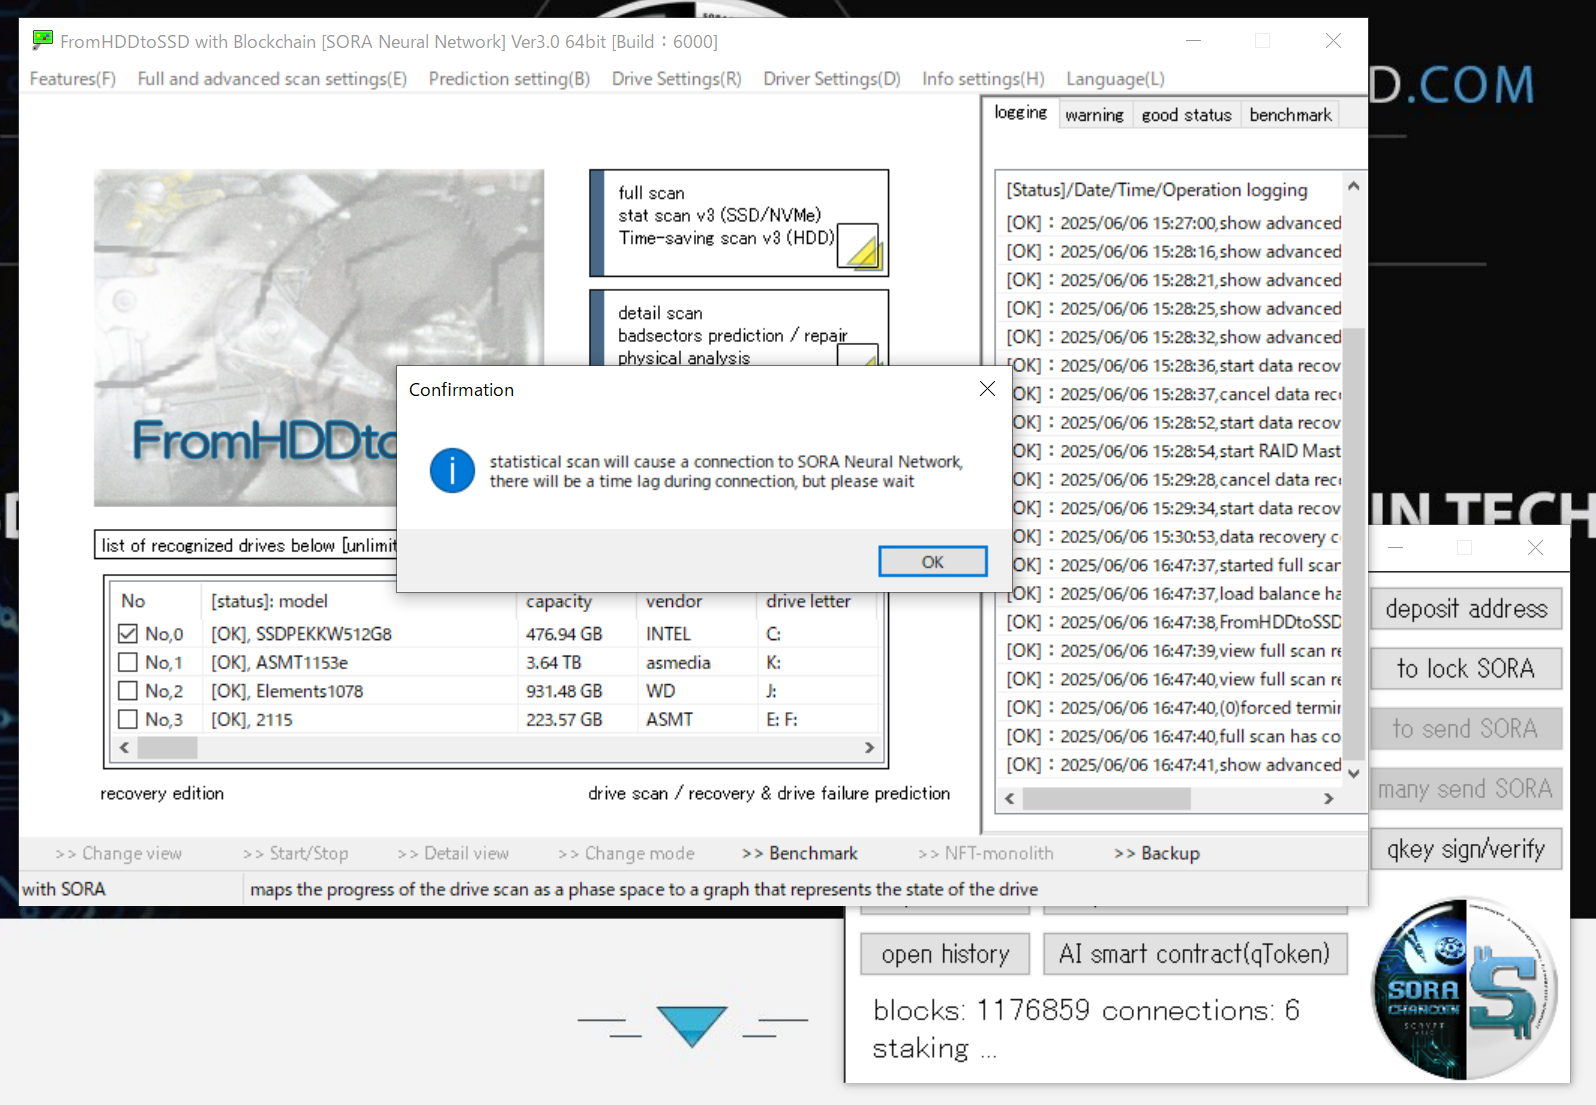Screen dimensions: 1596x1105
Task: Click the deposit address button
Action: tap(1466, 608)
